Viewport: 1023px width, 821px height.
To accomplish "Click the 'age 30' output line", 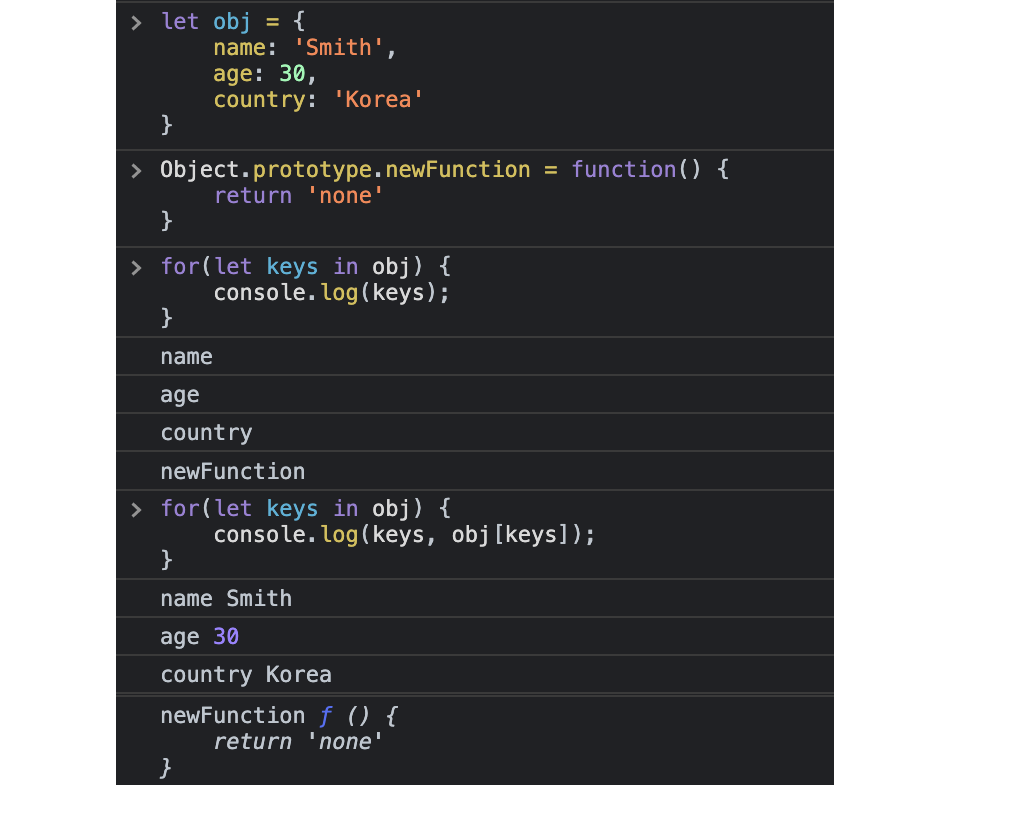I will coord(198,636).
